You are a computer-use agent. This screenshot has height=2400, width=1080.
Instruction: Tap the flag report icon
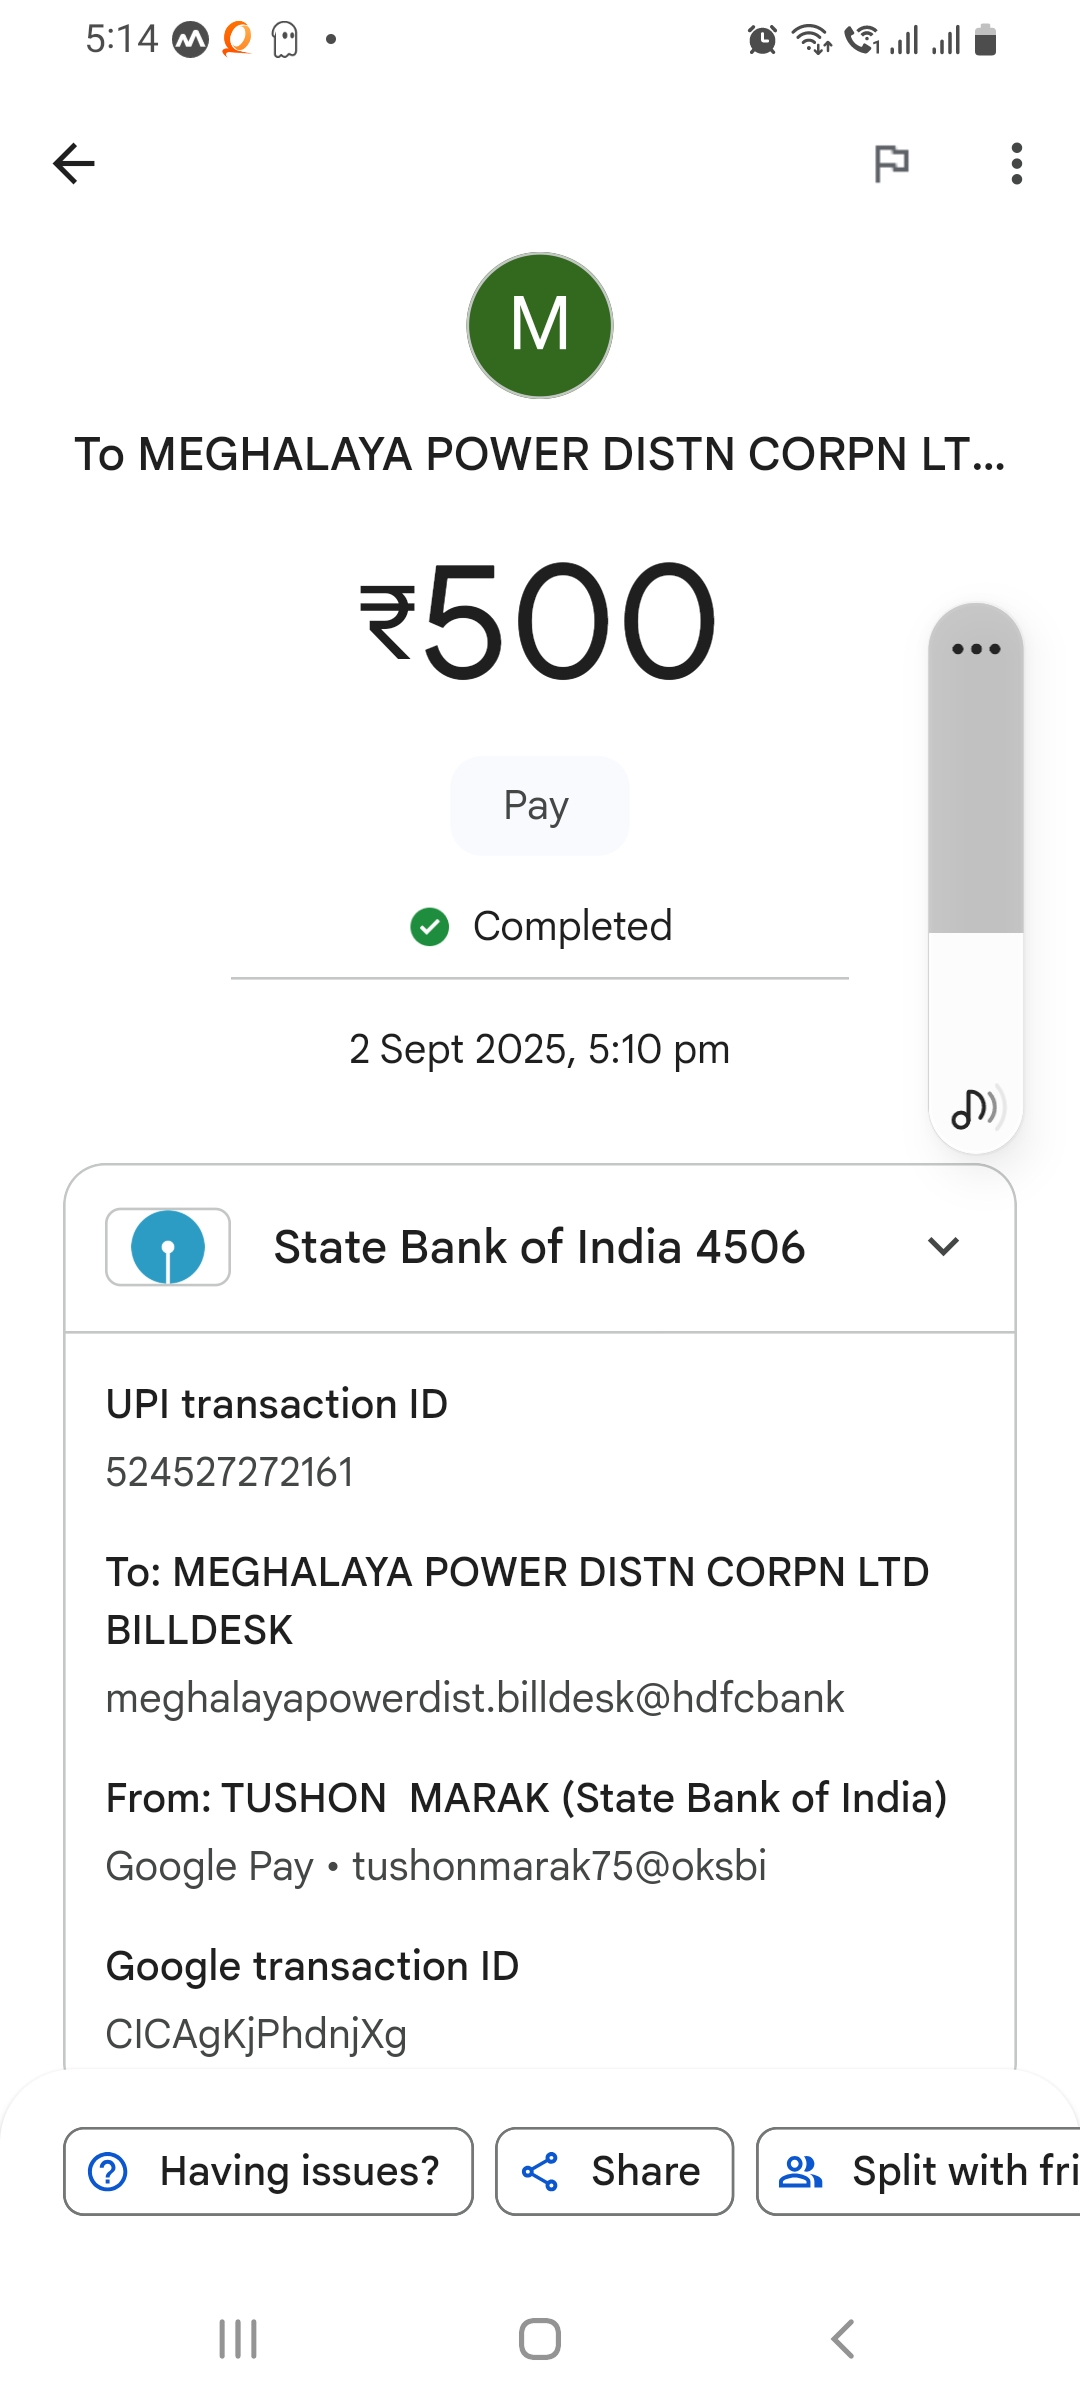coord(891,163)
